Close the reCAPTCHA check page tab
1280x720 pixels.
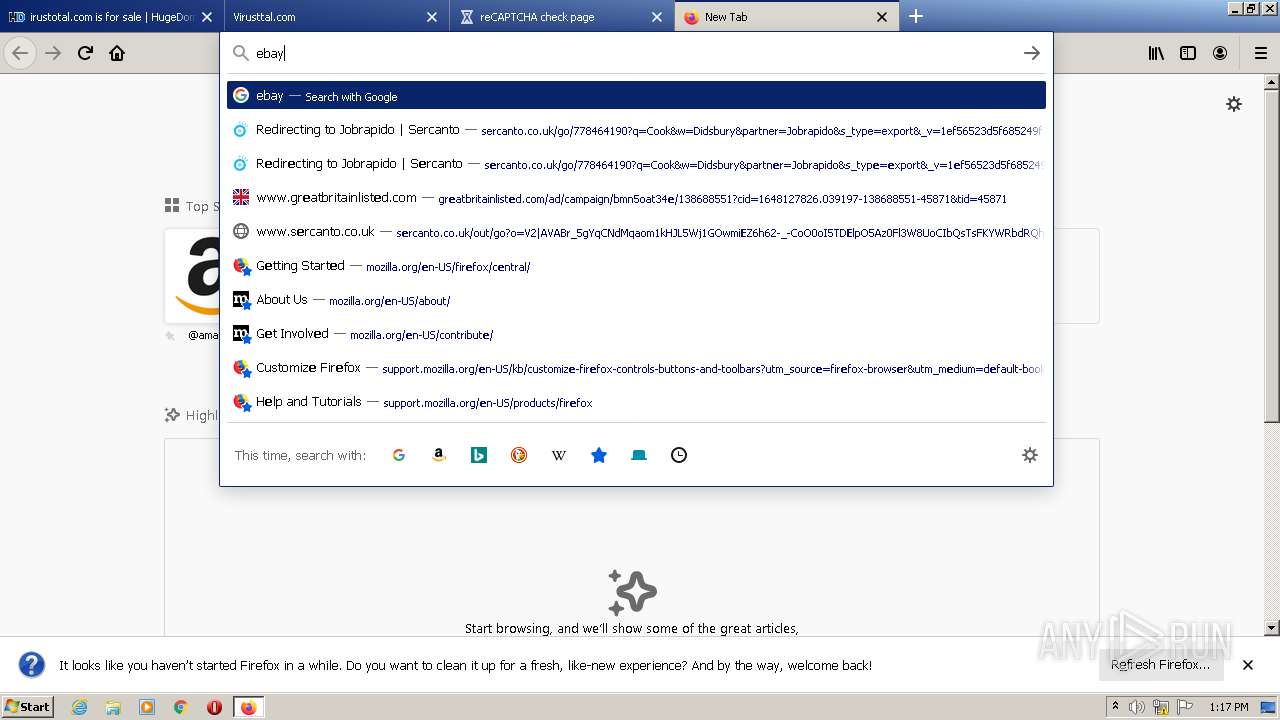click(656, 17)
